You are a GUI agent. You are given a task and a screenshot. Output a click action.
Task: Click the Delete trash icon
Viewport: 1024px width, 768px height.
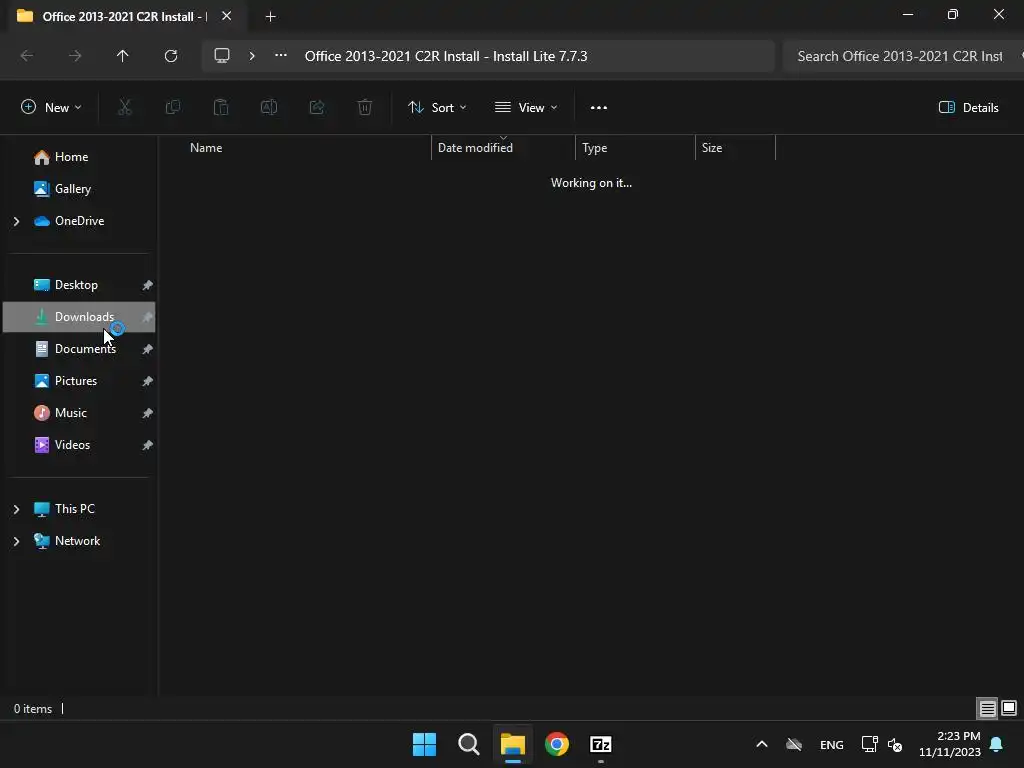tap(365, 108)
